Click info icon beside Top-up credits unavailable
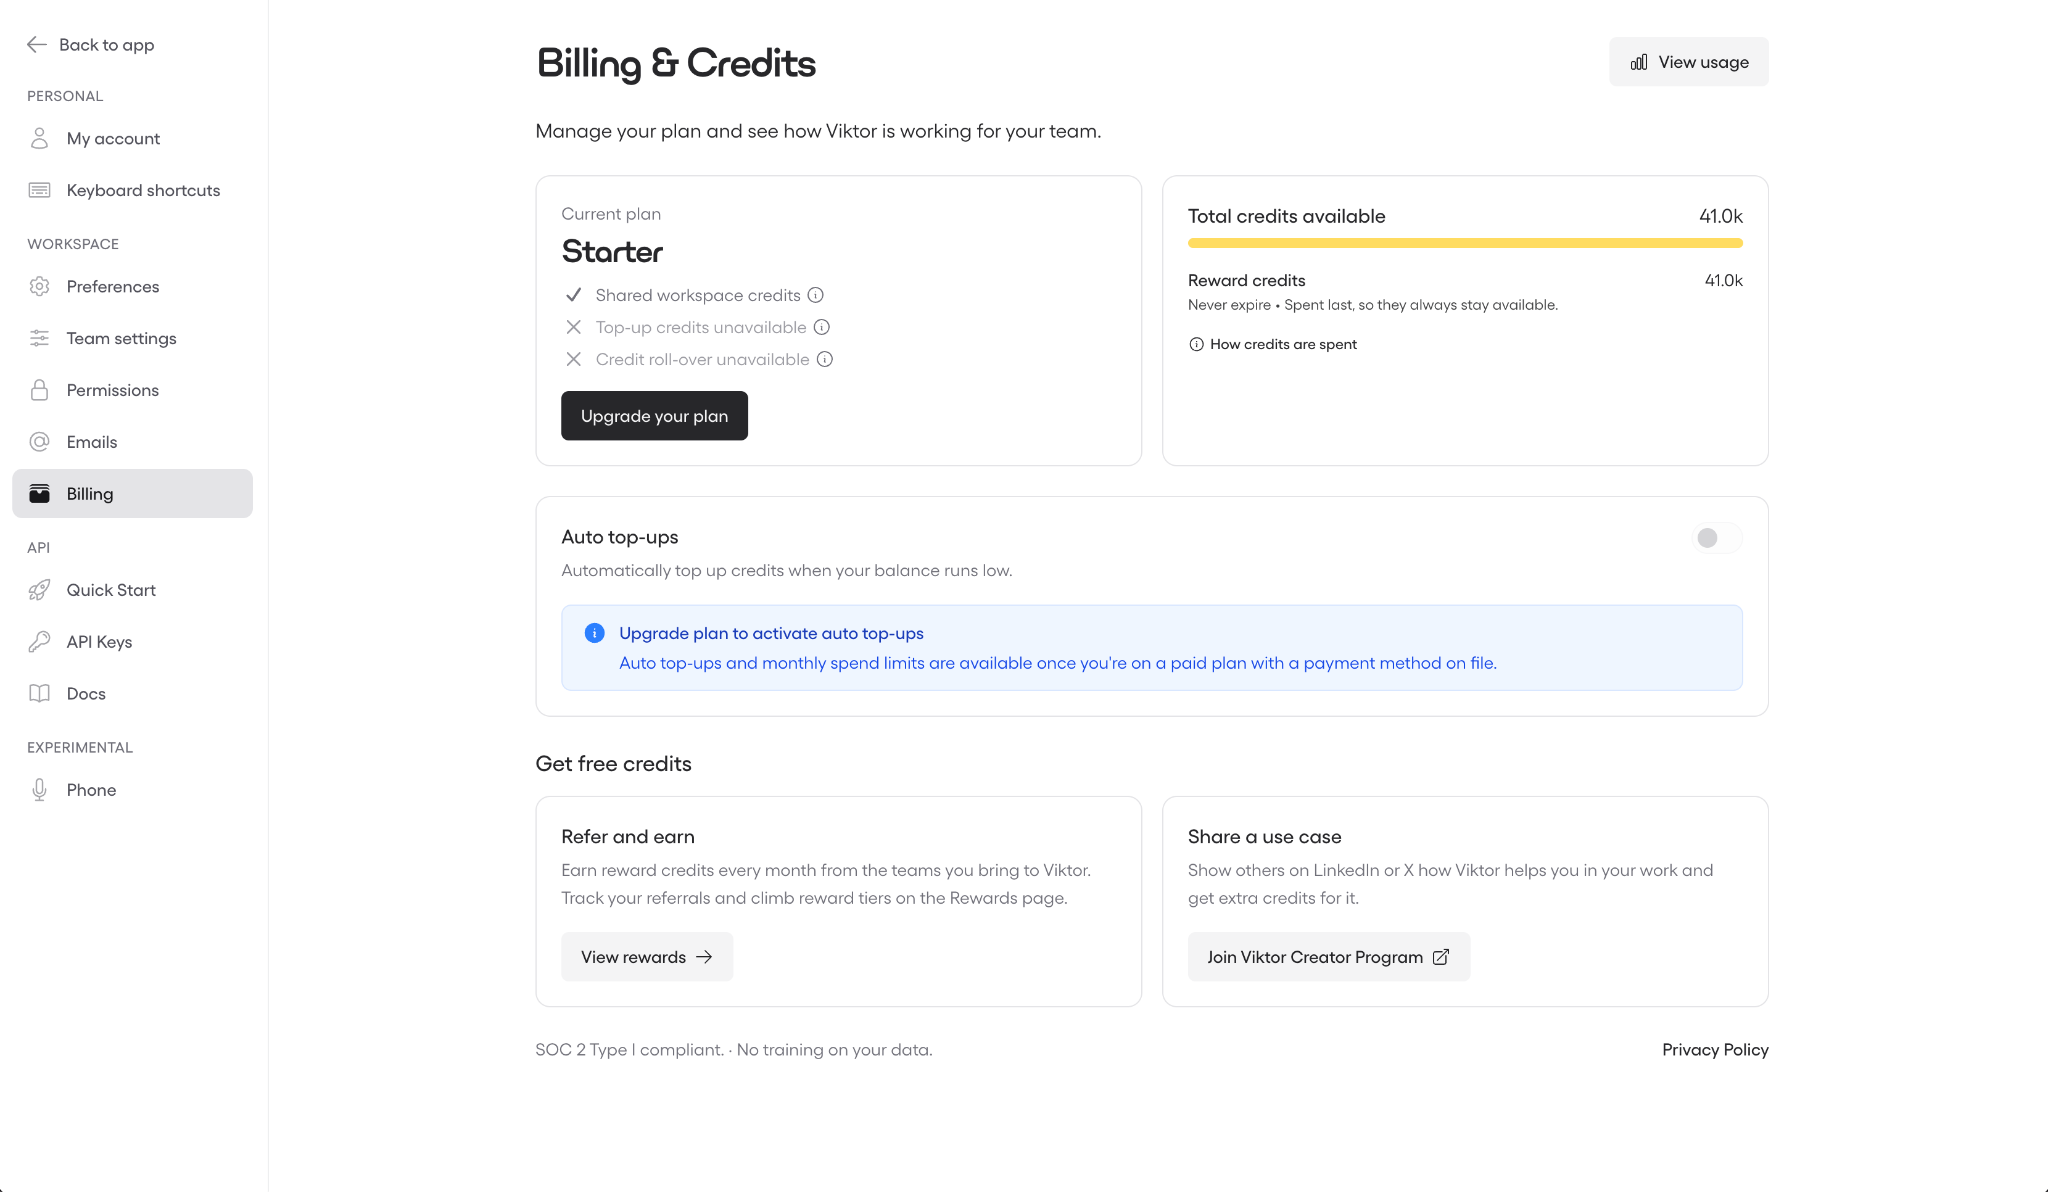 (822, 327)
